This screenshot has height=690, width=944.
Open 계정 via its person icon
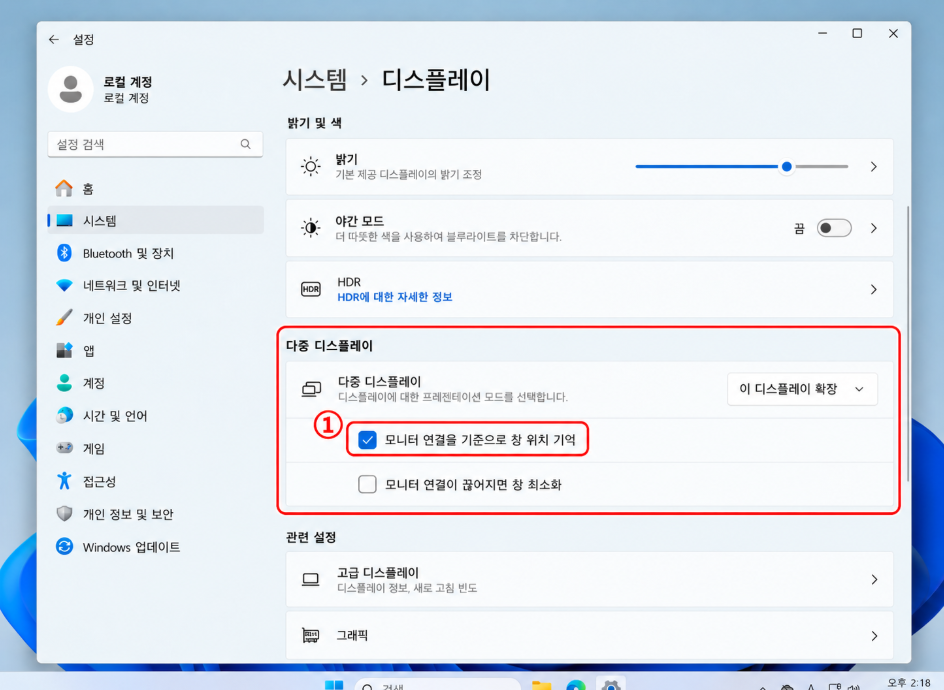[64, 382]
